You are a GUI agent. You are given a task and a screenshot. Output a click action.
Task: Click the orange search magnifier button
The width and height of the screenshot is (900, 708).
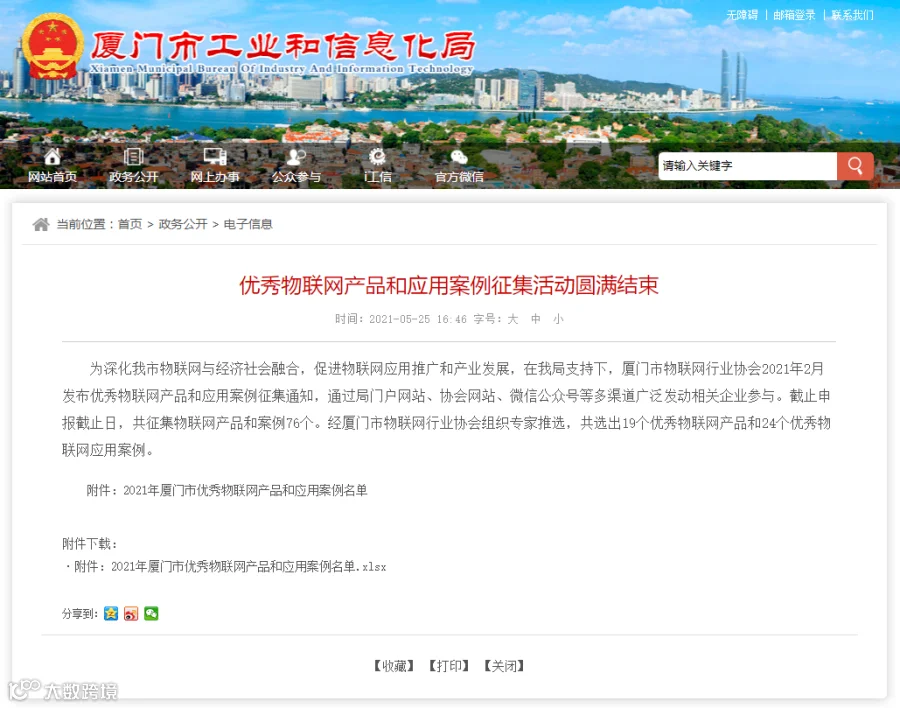coord(855,166)
